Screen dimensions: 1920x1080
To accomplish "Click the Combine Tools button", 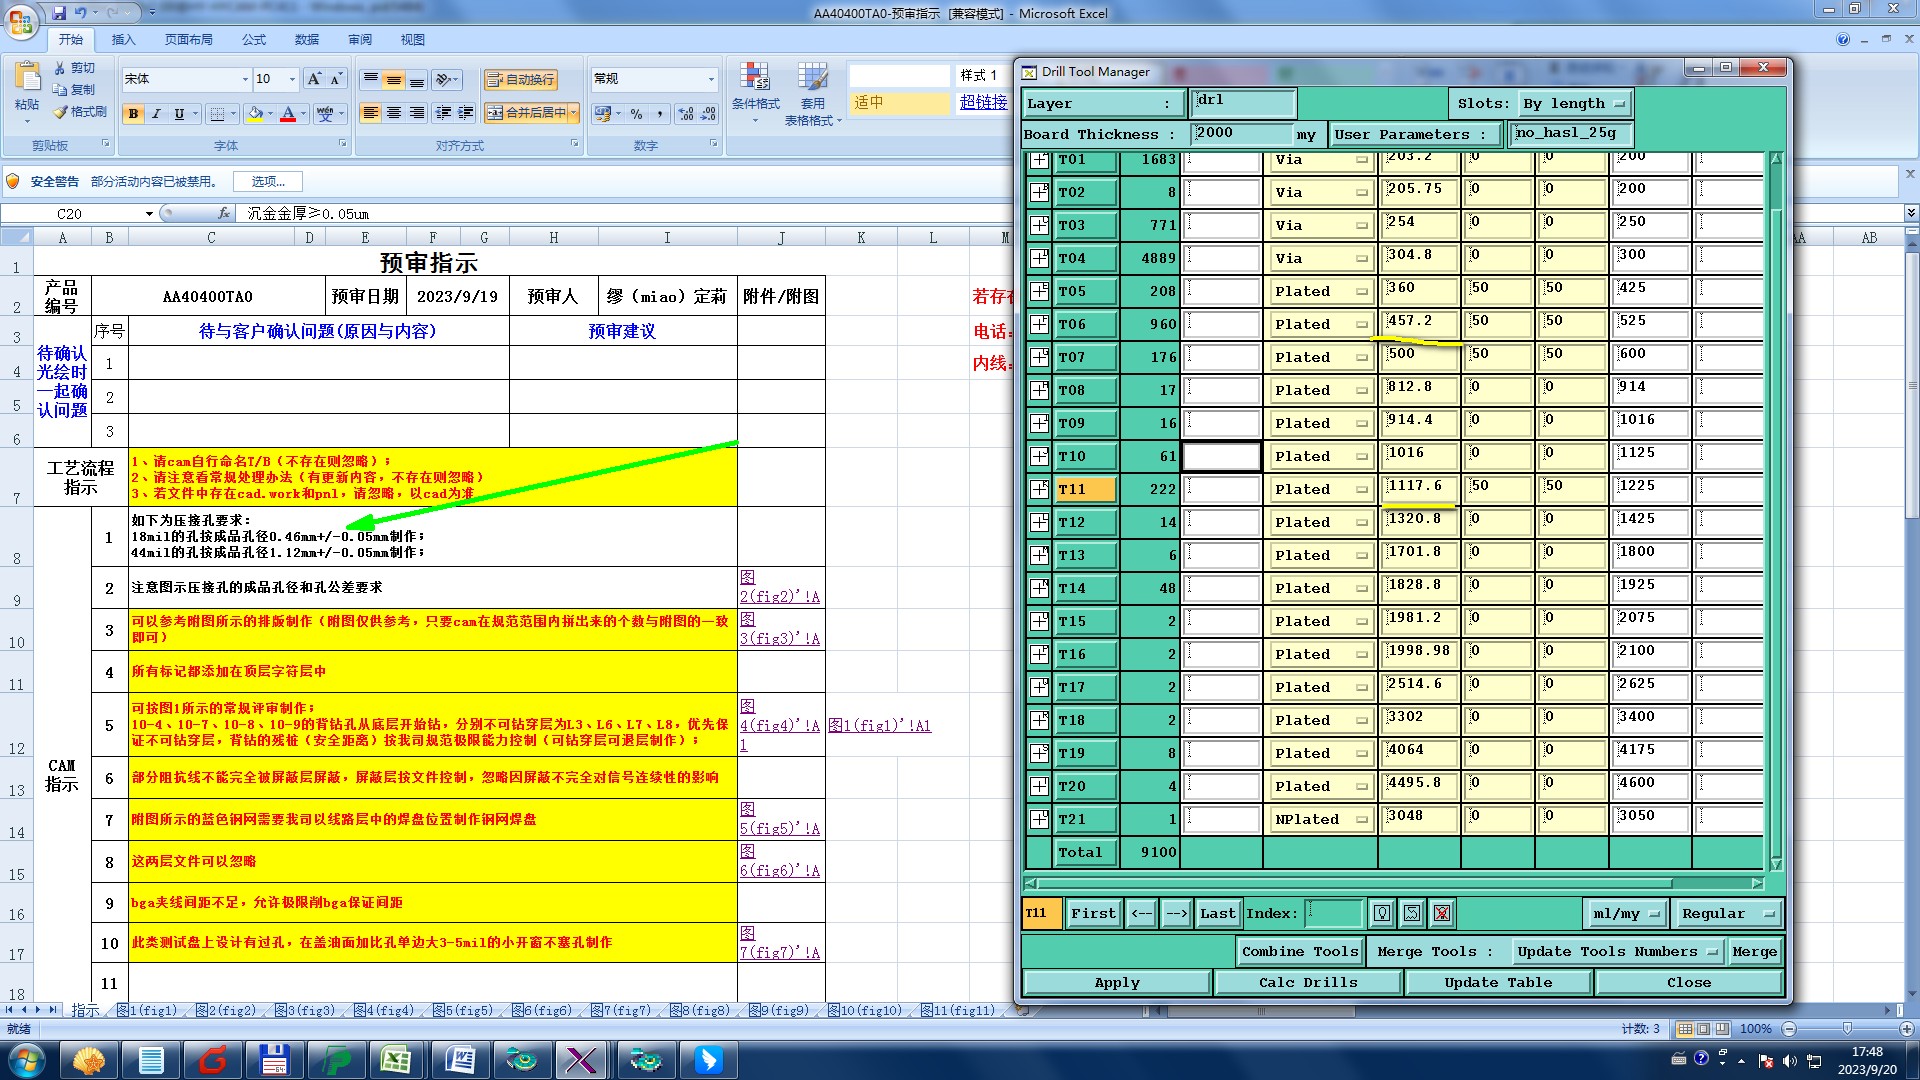I will (x=1299, y=951).
